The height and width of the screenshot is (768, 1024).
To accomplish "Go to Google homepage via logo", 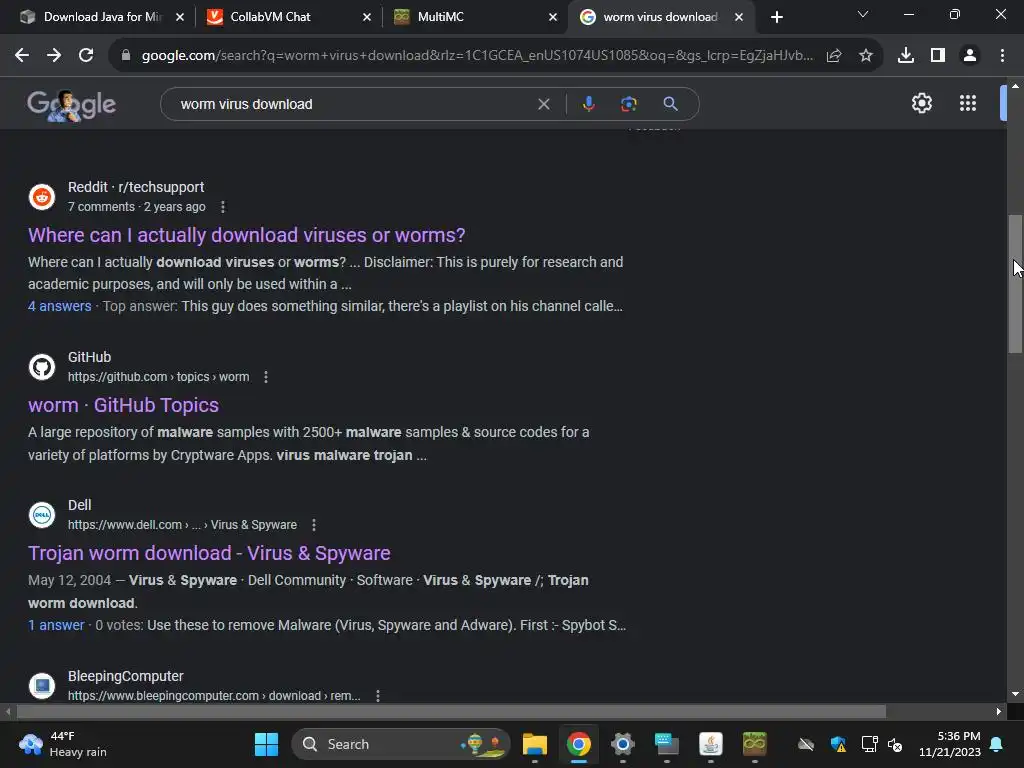I will pos(71,104).
